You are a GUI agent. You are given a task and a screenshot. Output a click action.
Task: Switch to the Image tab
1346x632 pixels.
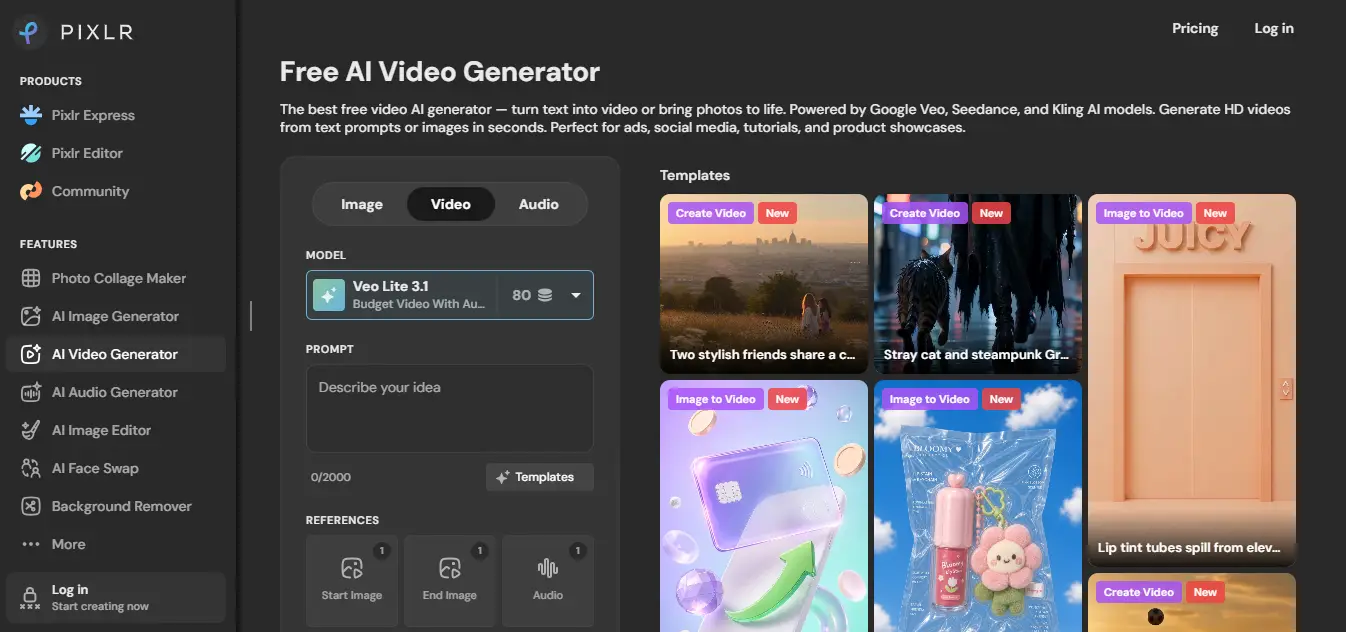362,204
